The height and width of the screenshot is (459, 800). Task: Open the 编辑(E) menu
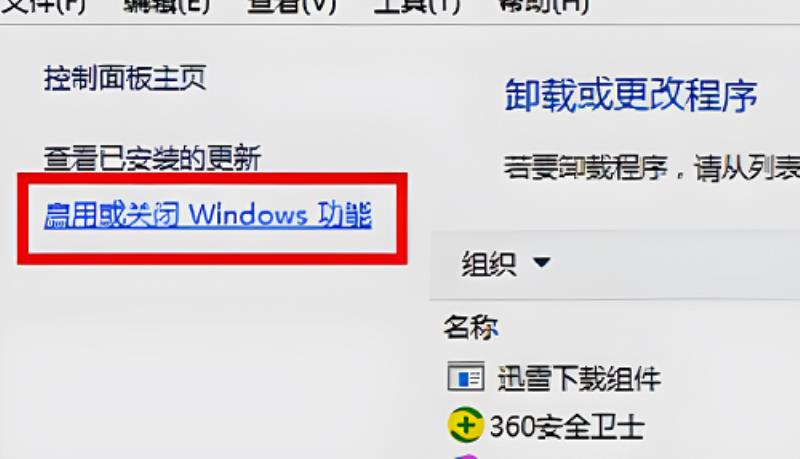point(167,6)
